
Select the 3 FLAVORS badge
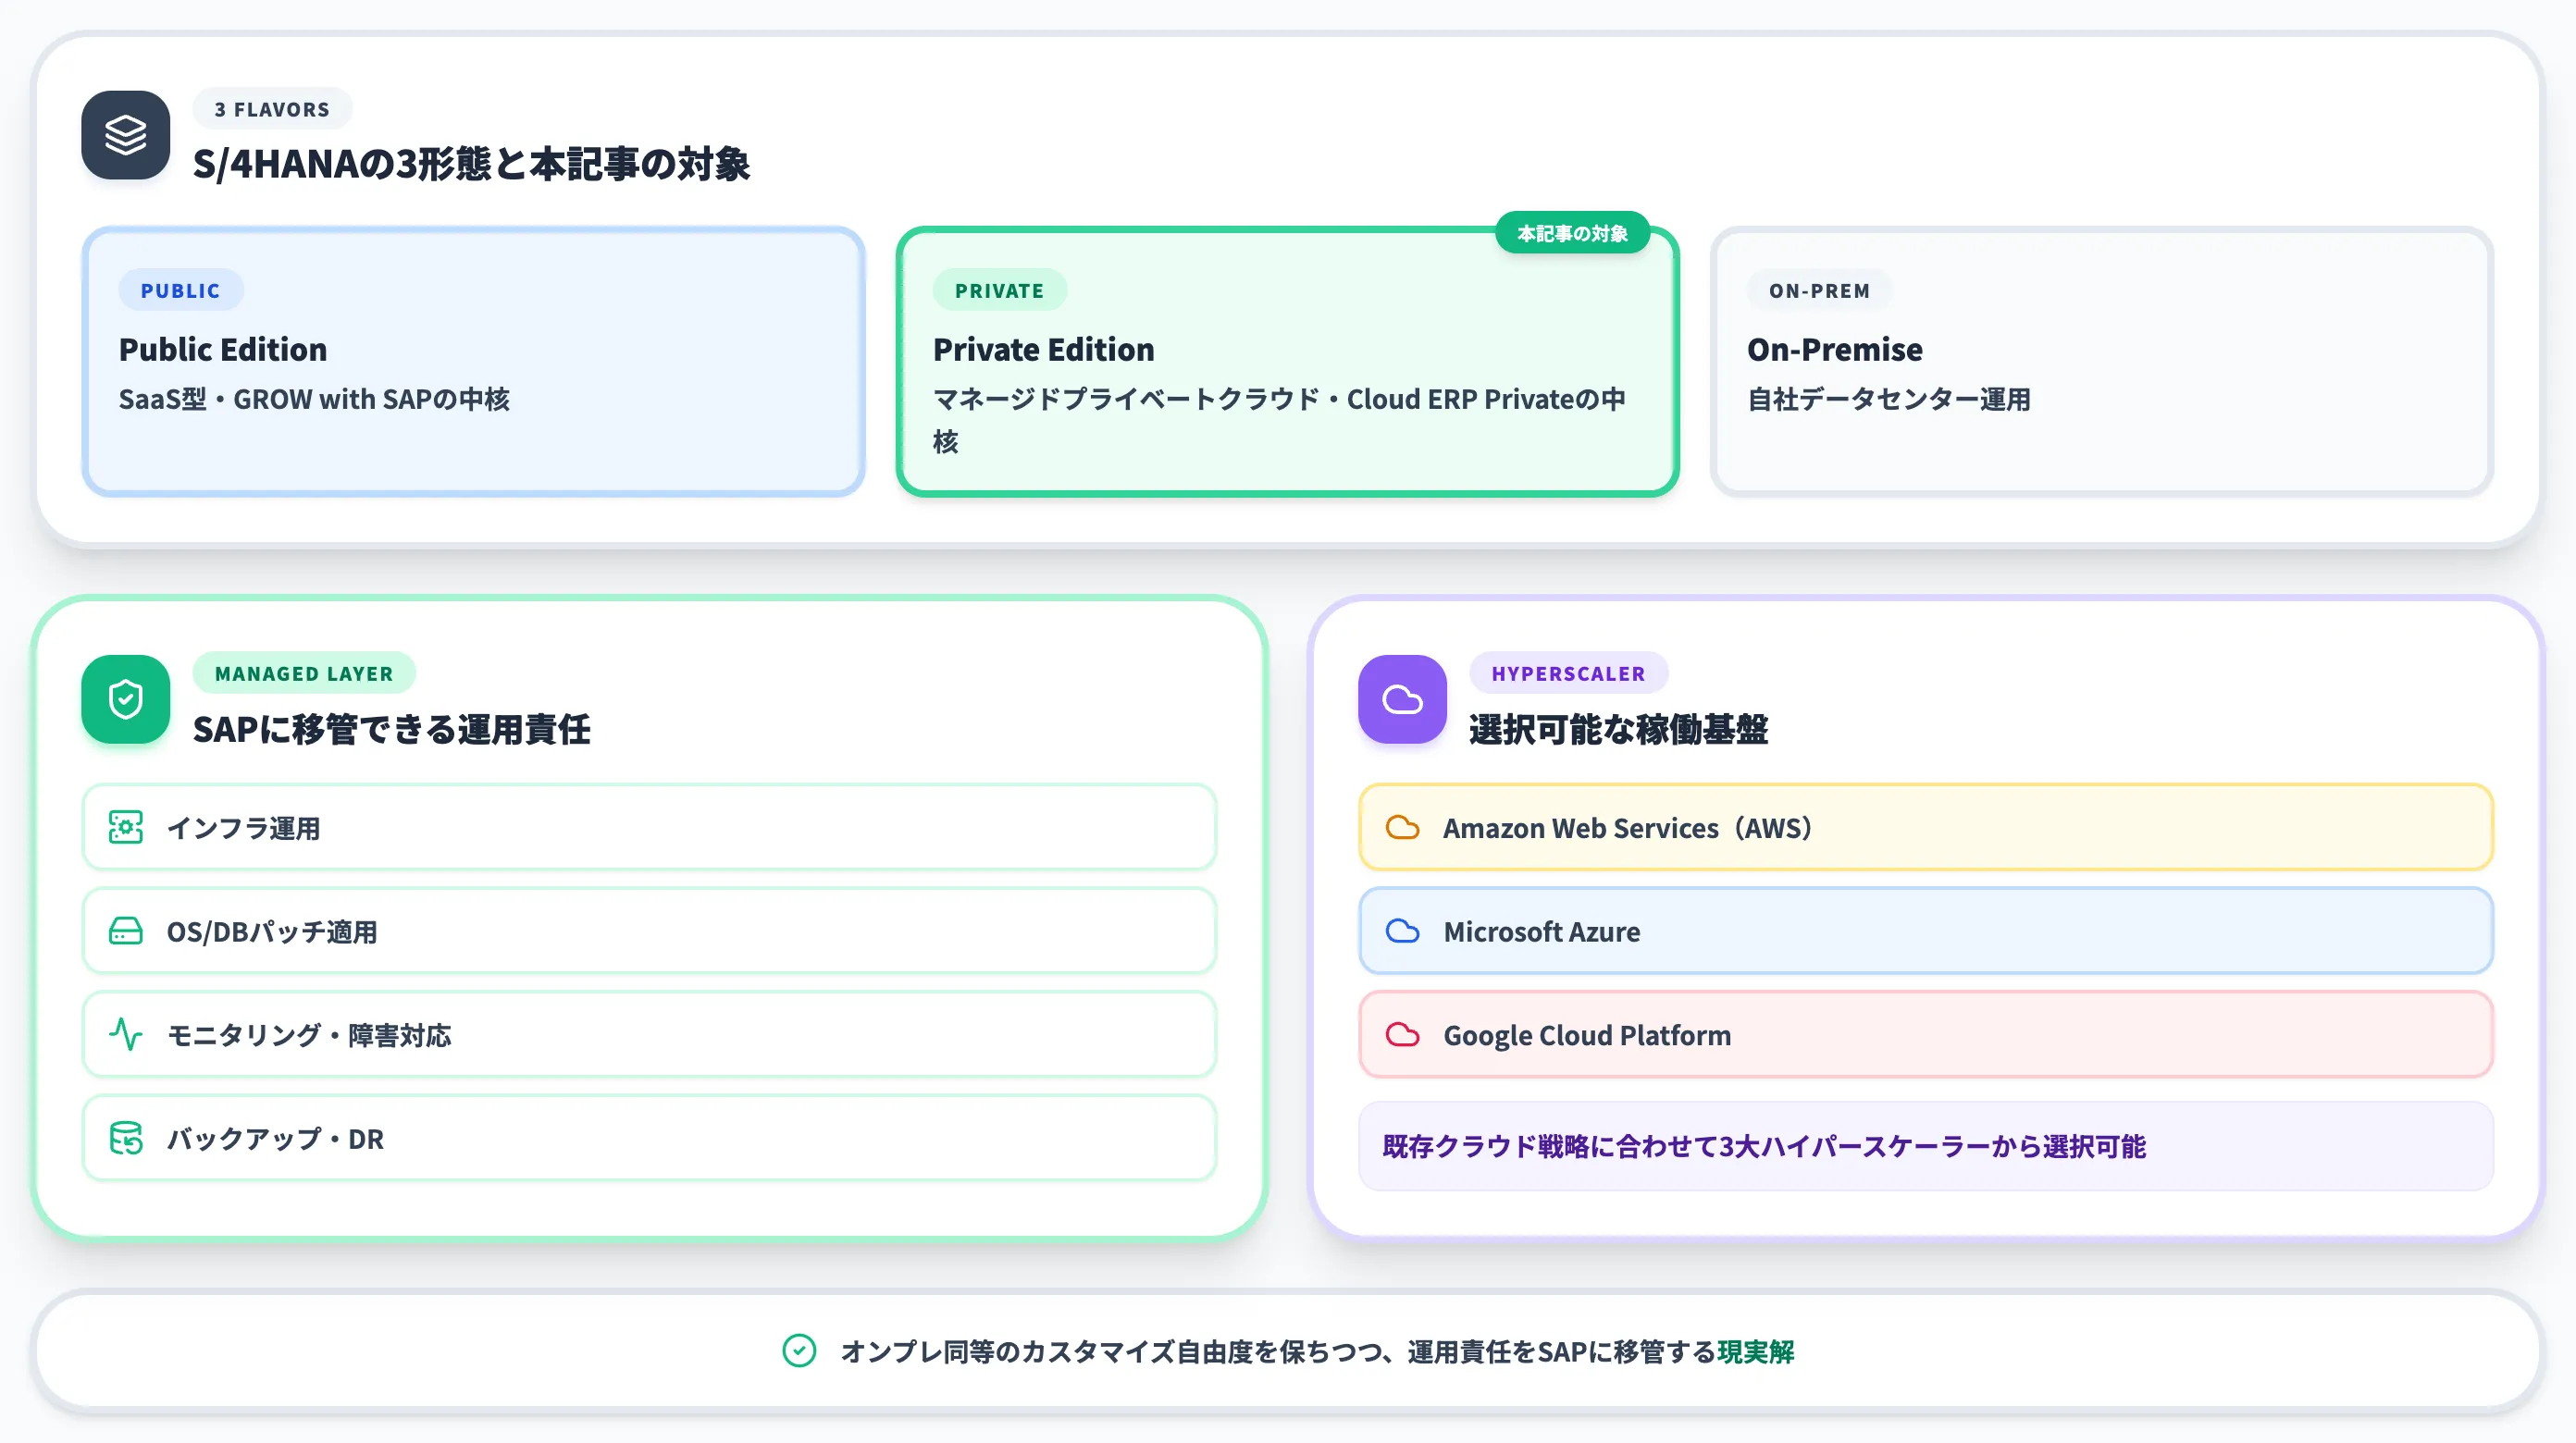point(272,109)
